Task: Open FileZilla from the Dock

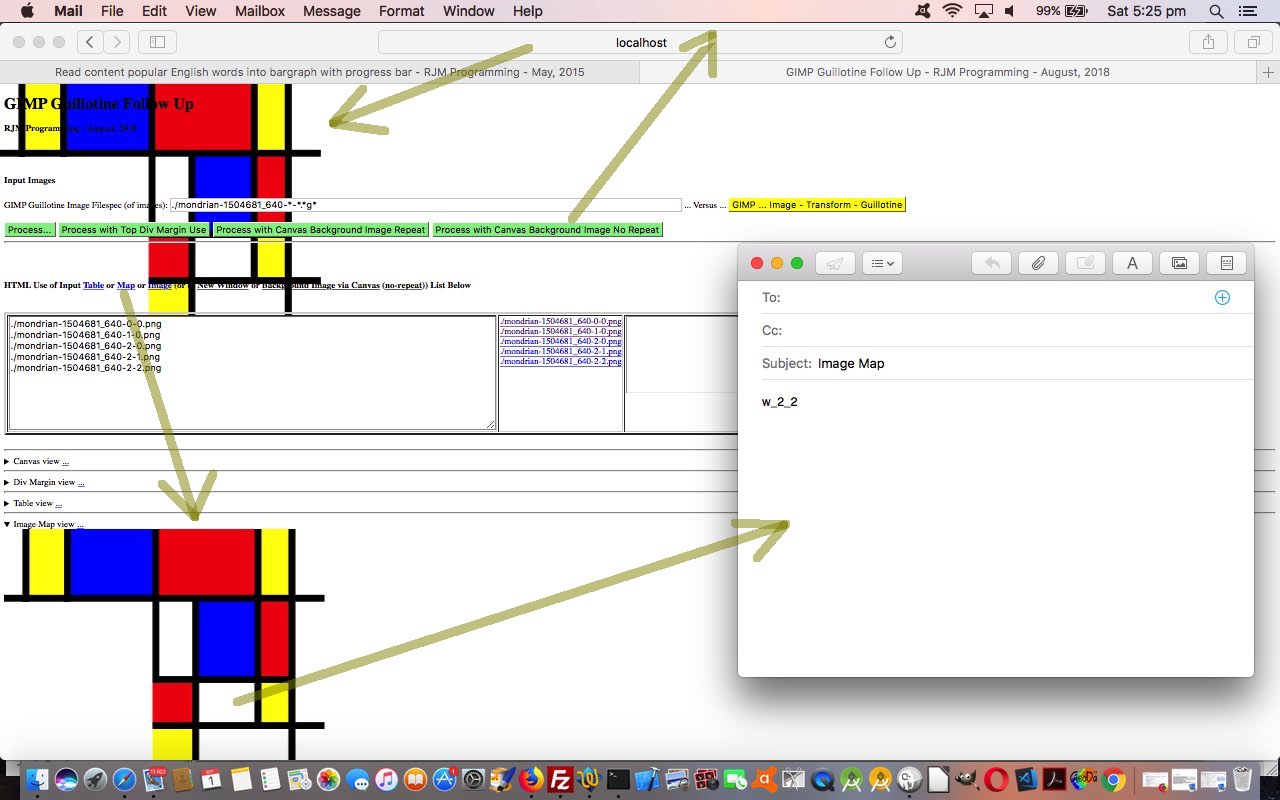Action: click(561, 779)
